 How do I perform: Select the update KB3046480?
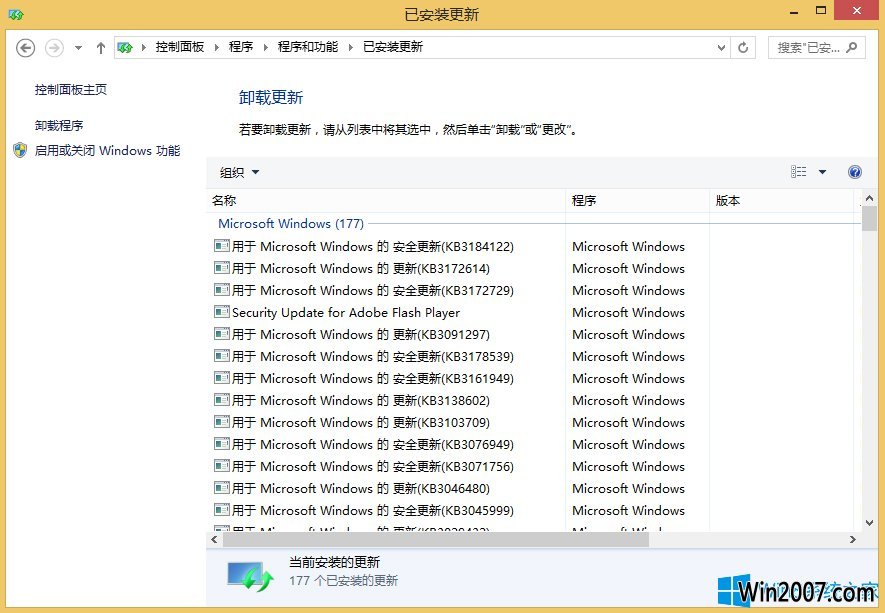(352, 489)
